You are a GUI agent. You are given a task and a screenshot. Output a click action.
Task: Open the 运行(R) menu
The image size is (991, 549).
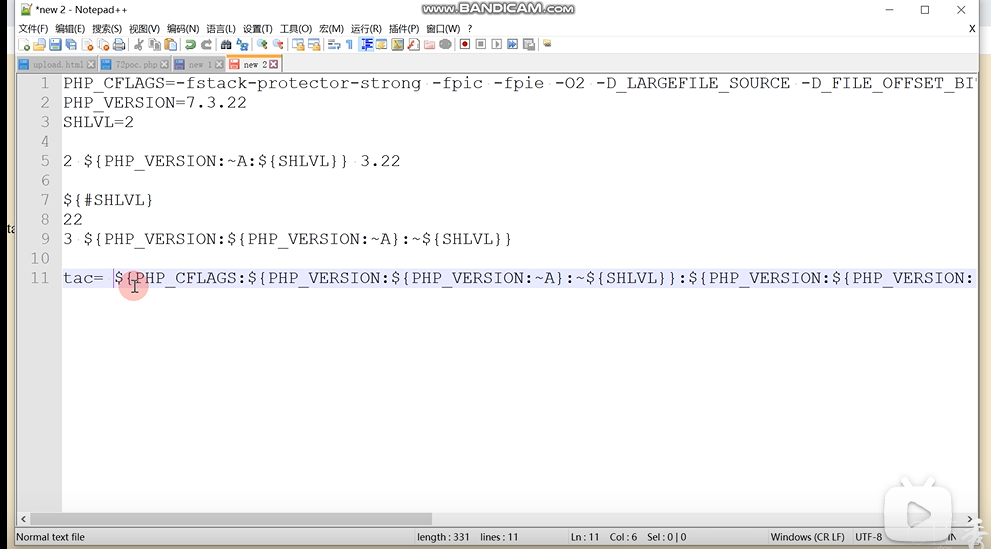coord(366,28)
